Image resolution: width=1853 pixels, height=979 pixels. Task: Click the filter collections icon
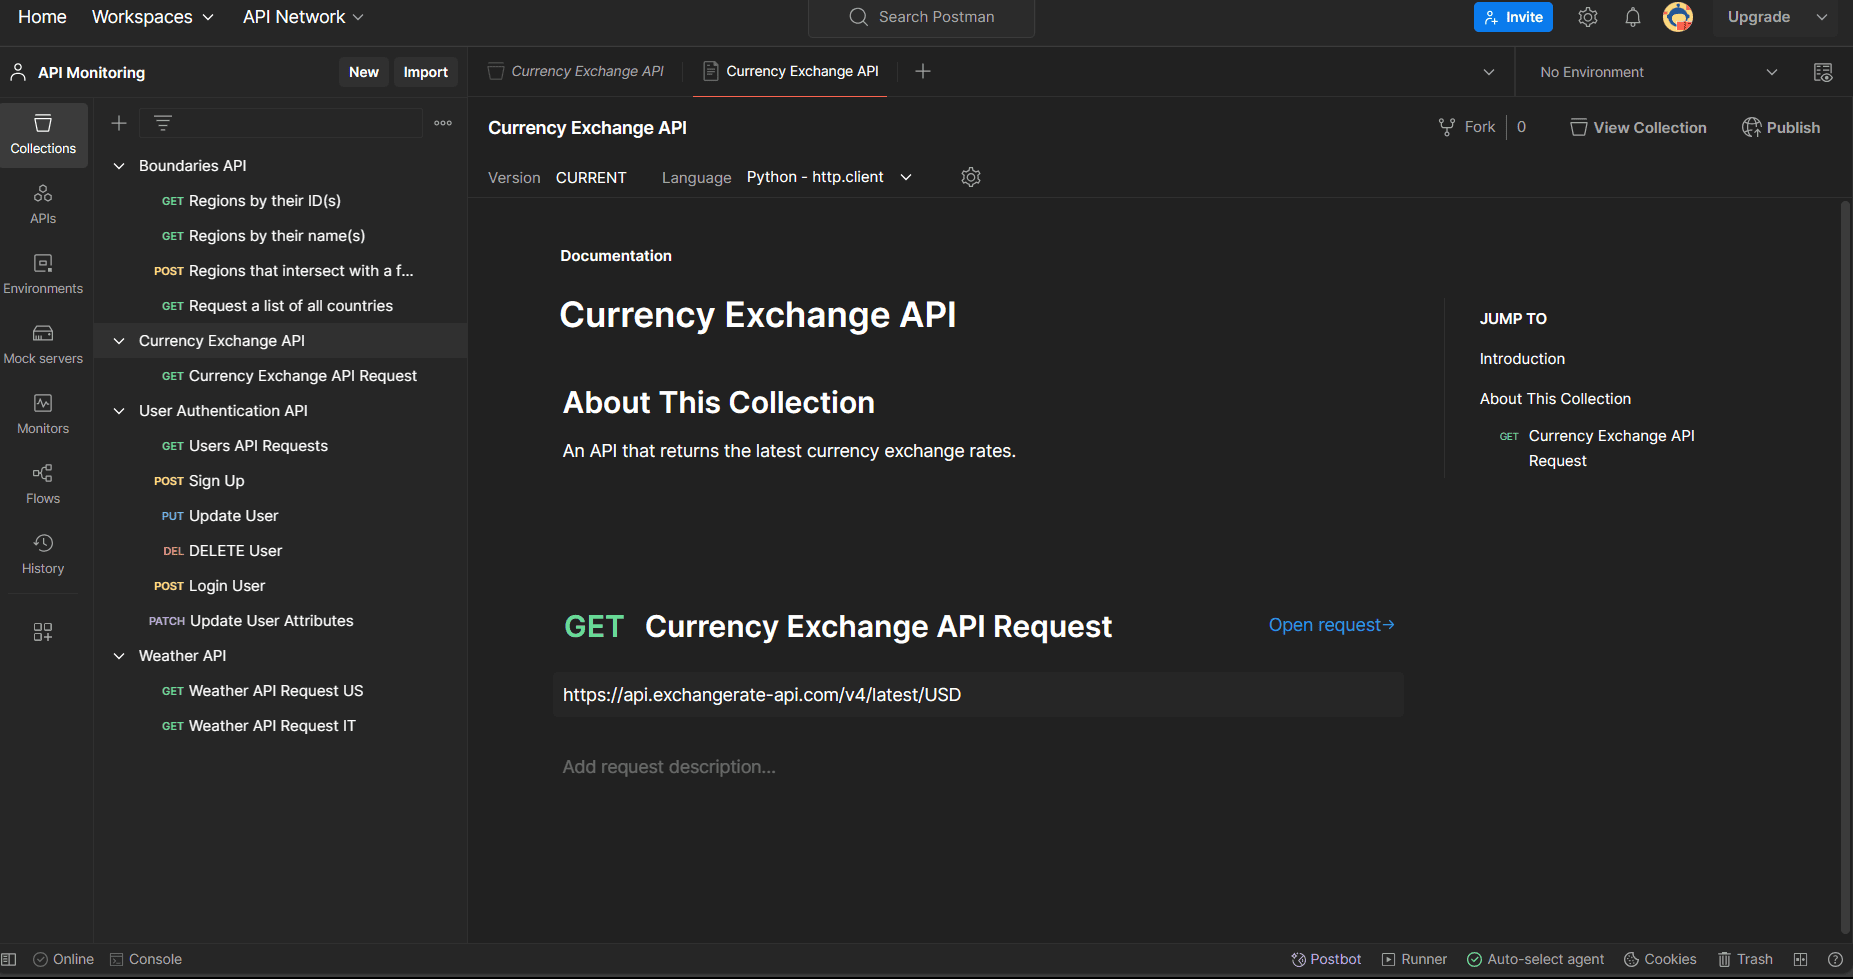[x=163, y=123]
